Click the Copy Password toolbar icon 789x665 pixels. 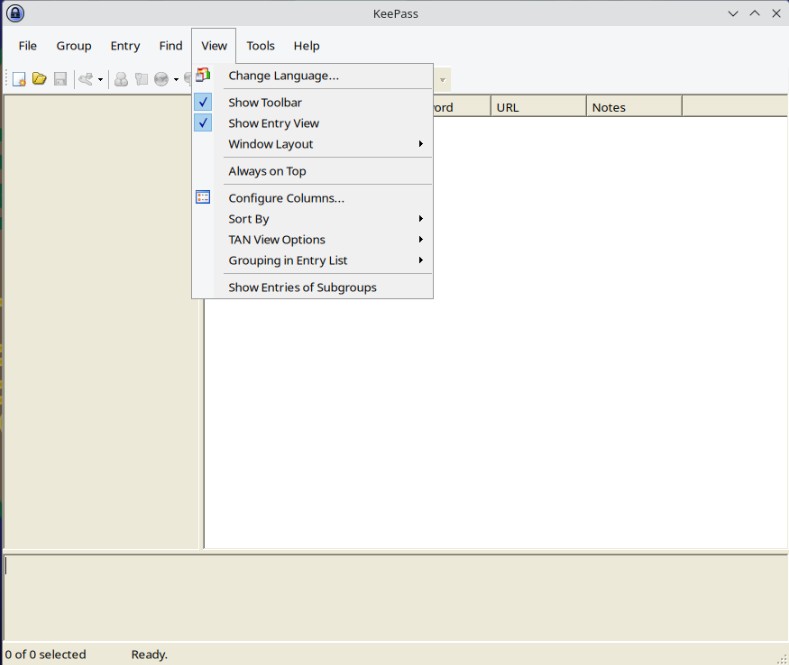[x=141, y=79]
